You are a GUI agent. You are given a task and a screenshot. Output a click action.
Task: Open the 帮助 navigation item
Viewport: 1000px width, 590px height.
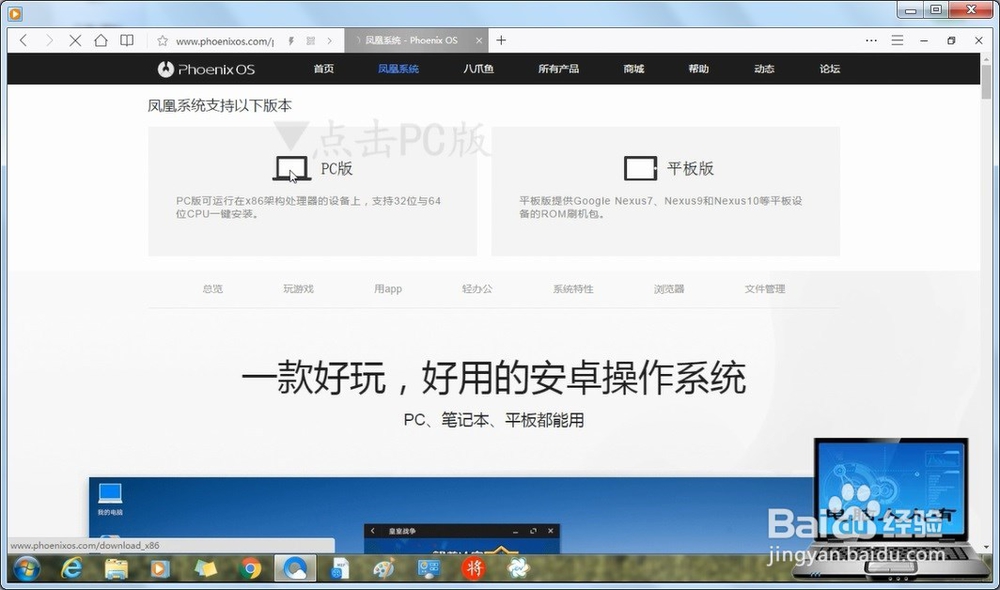[698, 69]
